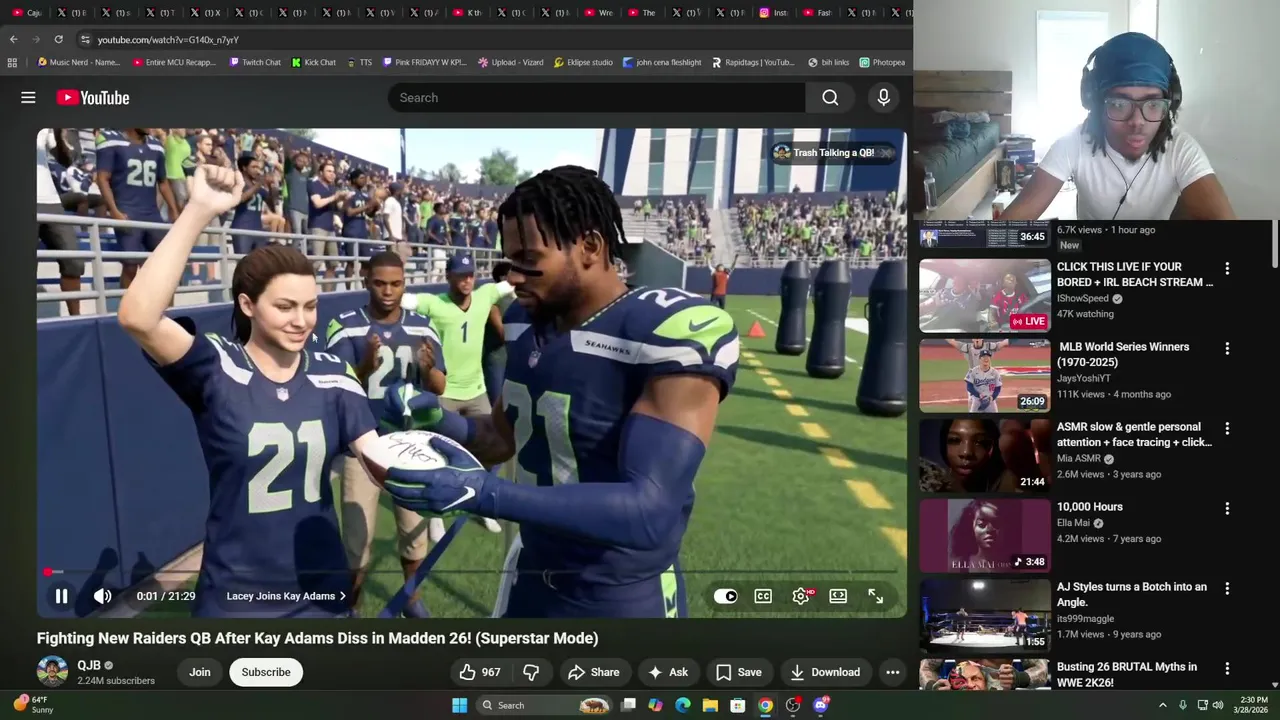Screen dimensions: 1280x720
Task: Click the QJB channel name link
Action: [x=89, y=665]
